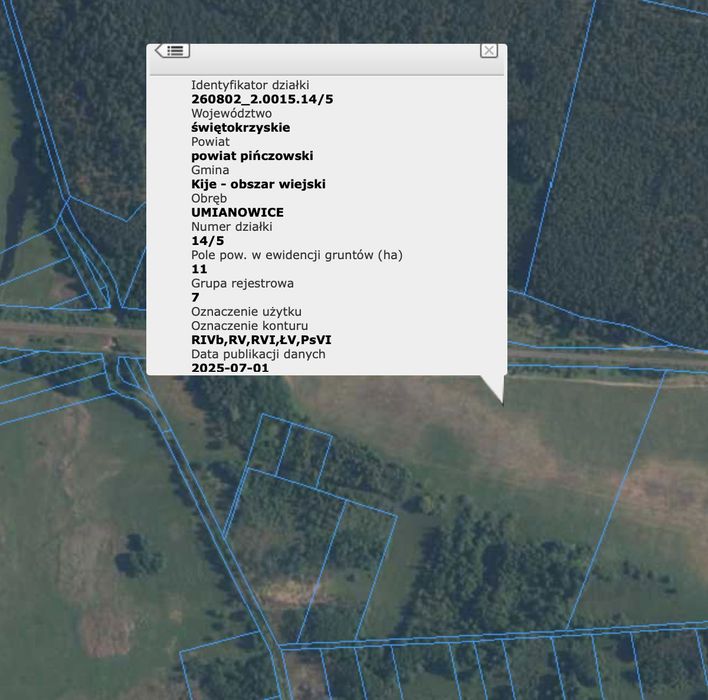Click the Oznaczenie użytku label
This screenshot has height=700, width=708.
click(x=246, y=312)
